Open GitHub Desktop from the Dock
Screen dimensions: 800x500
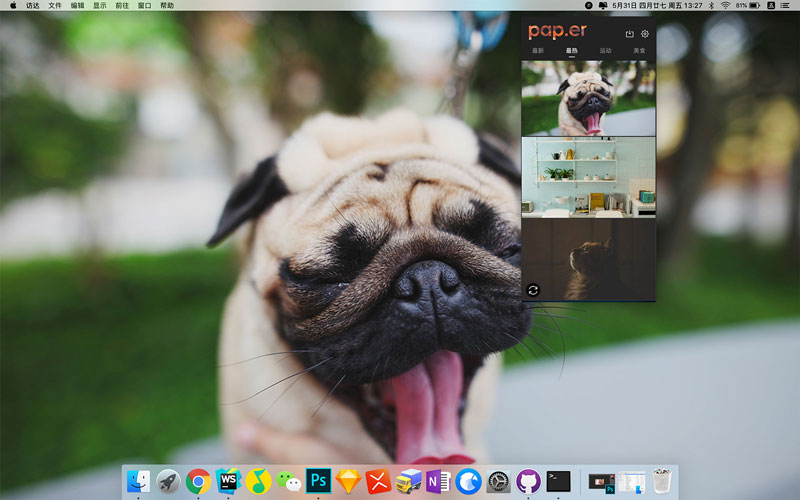point(528,481)
